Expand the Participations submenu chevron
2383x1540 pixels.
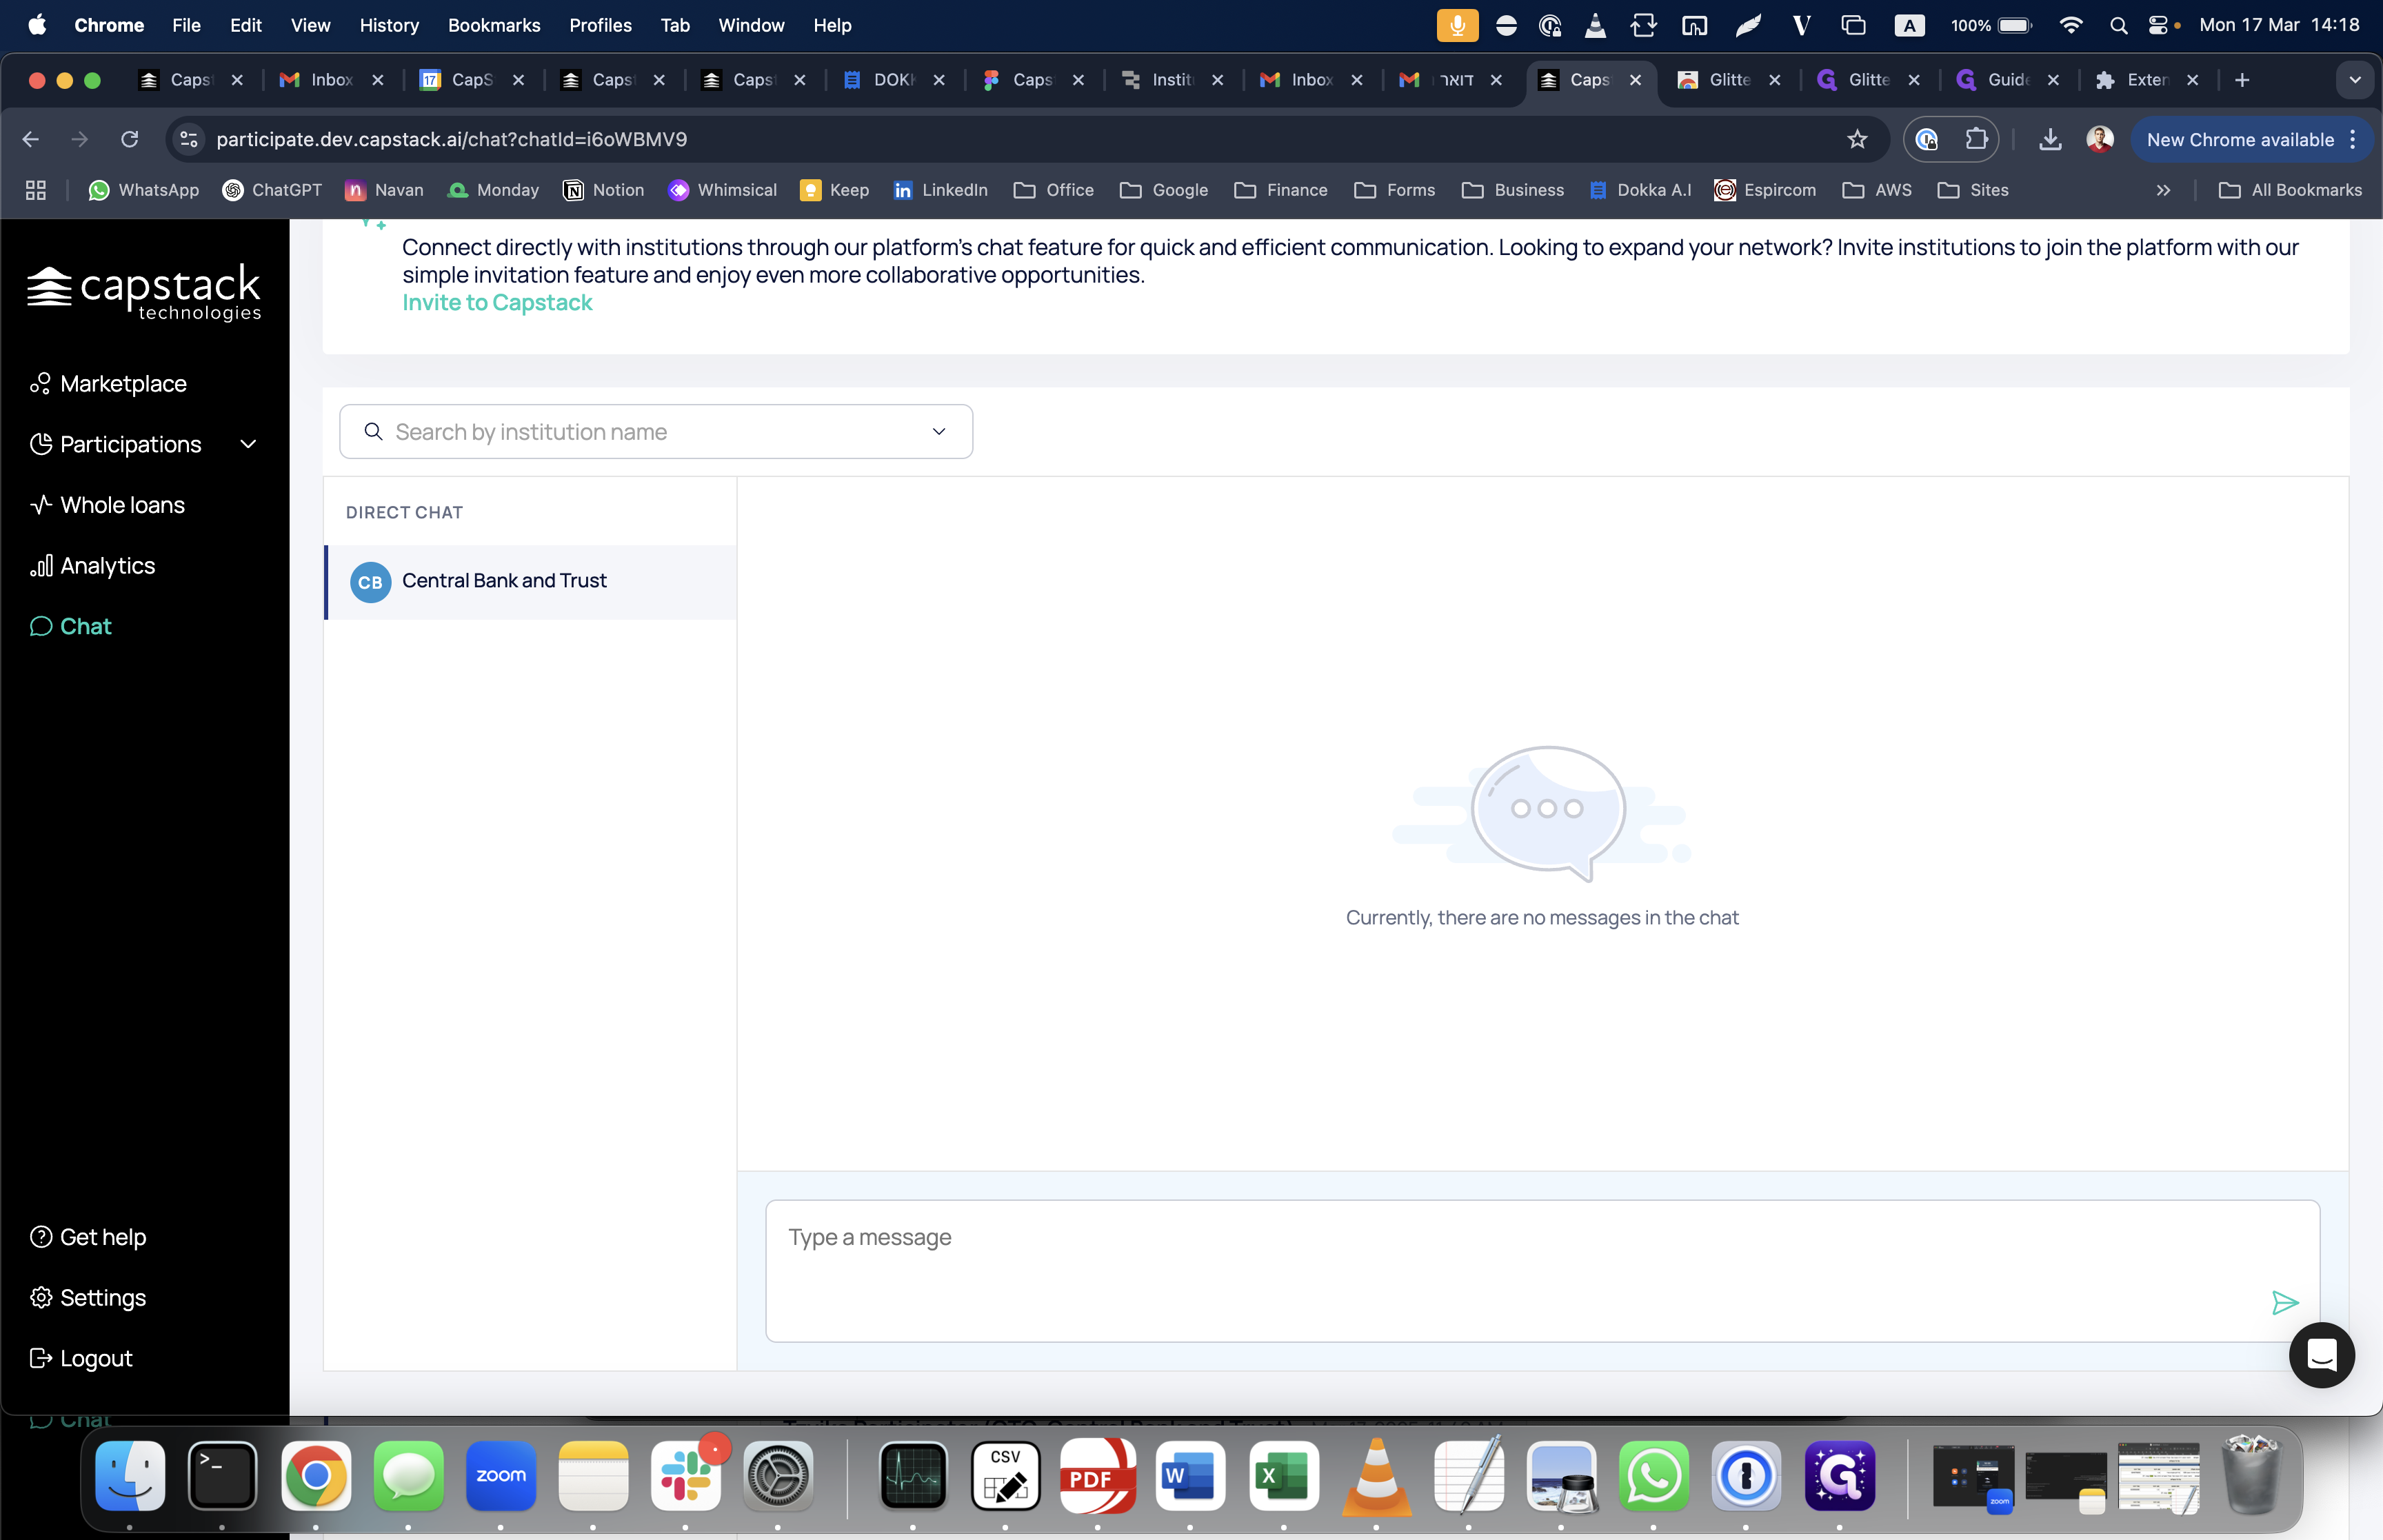coord(249,444)
